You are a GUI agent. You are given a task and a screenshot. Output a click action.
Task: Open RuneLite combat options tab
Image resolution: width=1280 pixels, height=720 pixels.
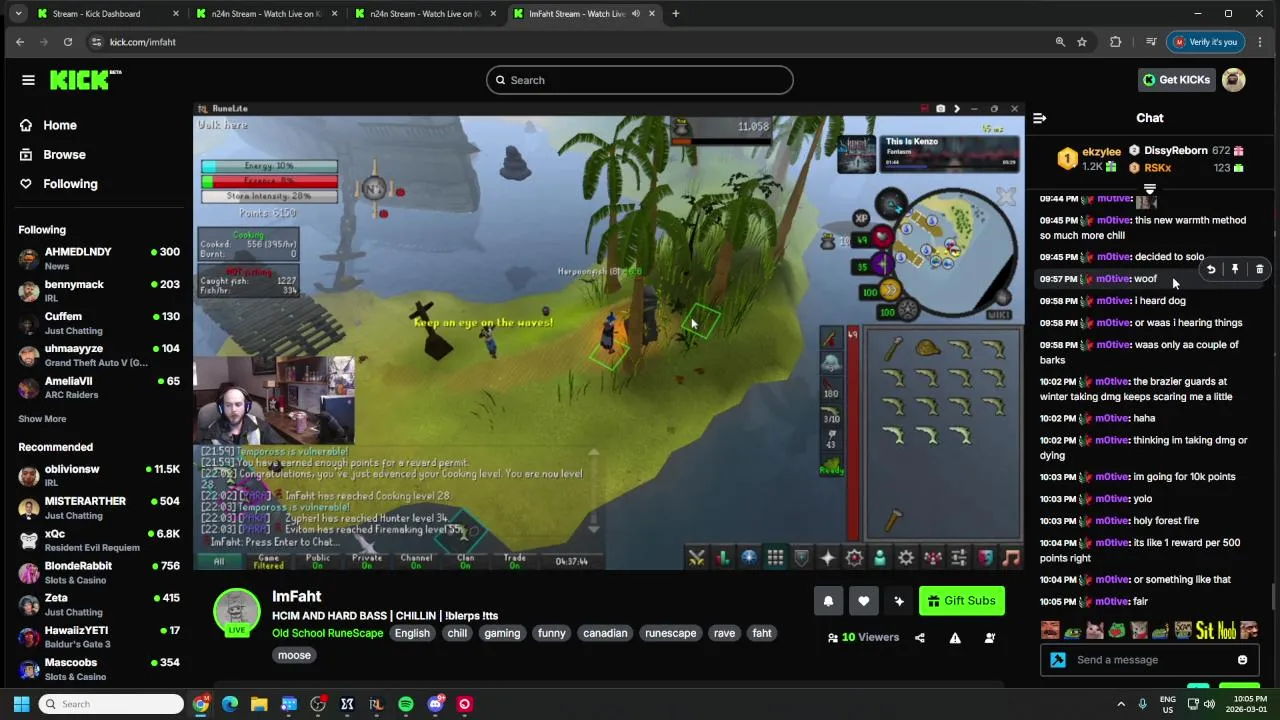tap(696, 558)
